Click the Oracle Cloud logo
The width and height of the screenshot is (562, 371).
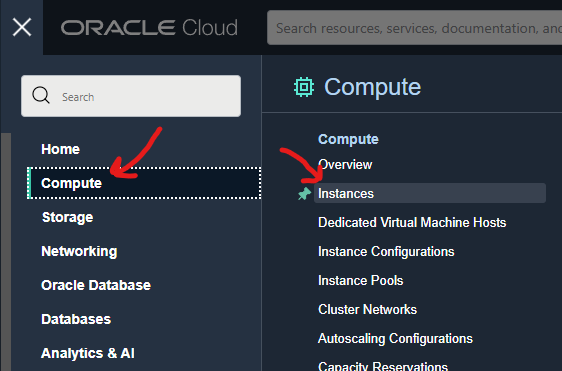click(x=149, y=28)
